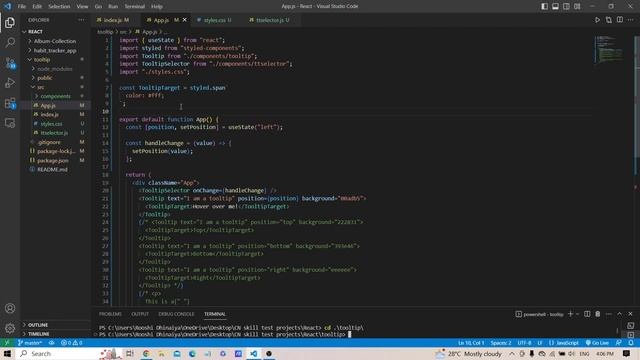The height and width of the screenshot is (360, 640).
Task: Customize layout icon in title bar
Action: (577, 6)
